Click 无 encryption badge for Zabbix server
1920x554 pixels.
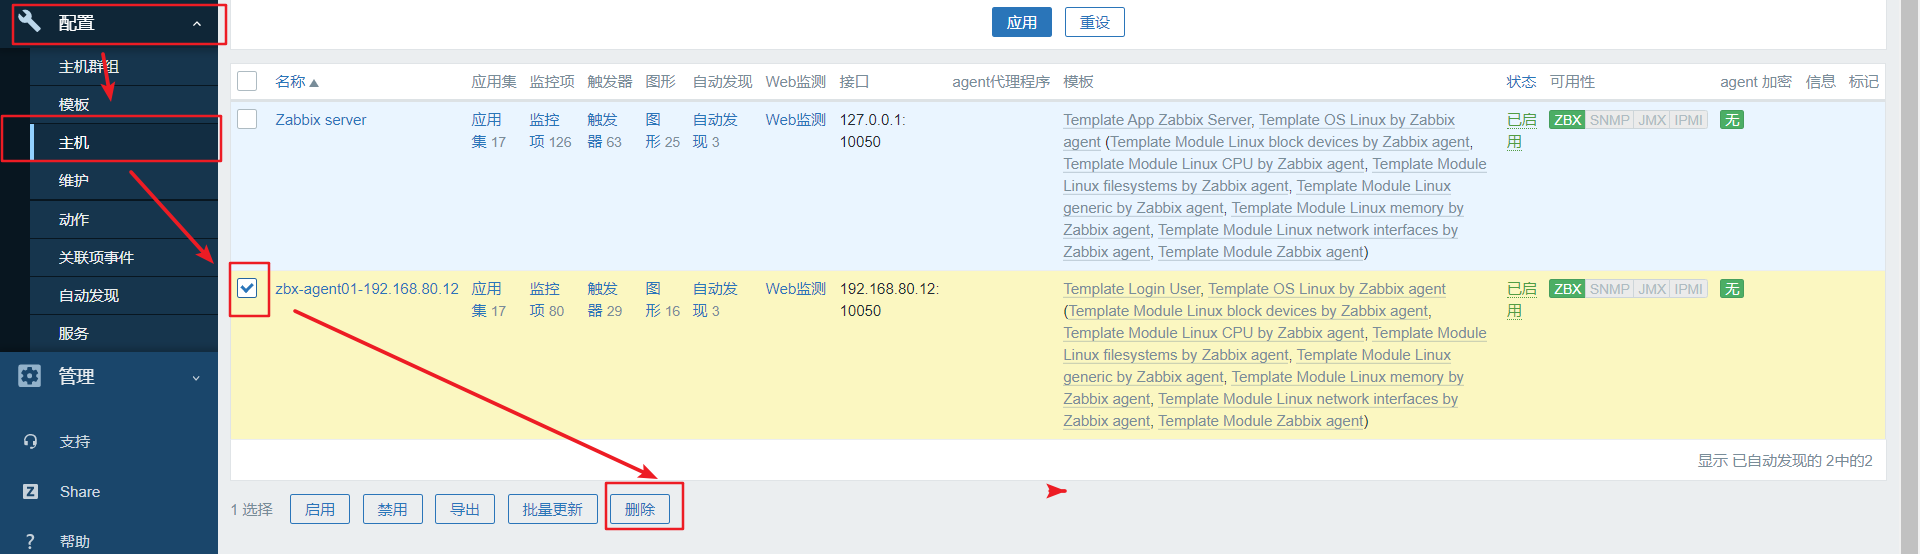tap(1731, 120)
